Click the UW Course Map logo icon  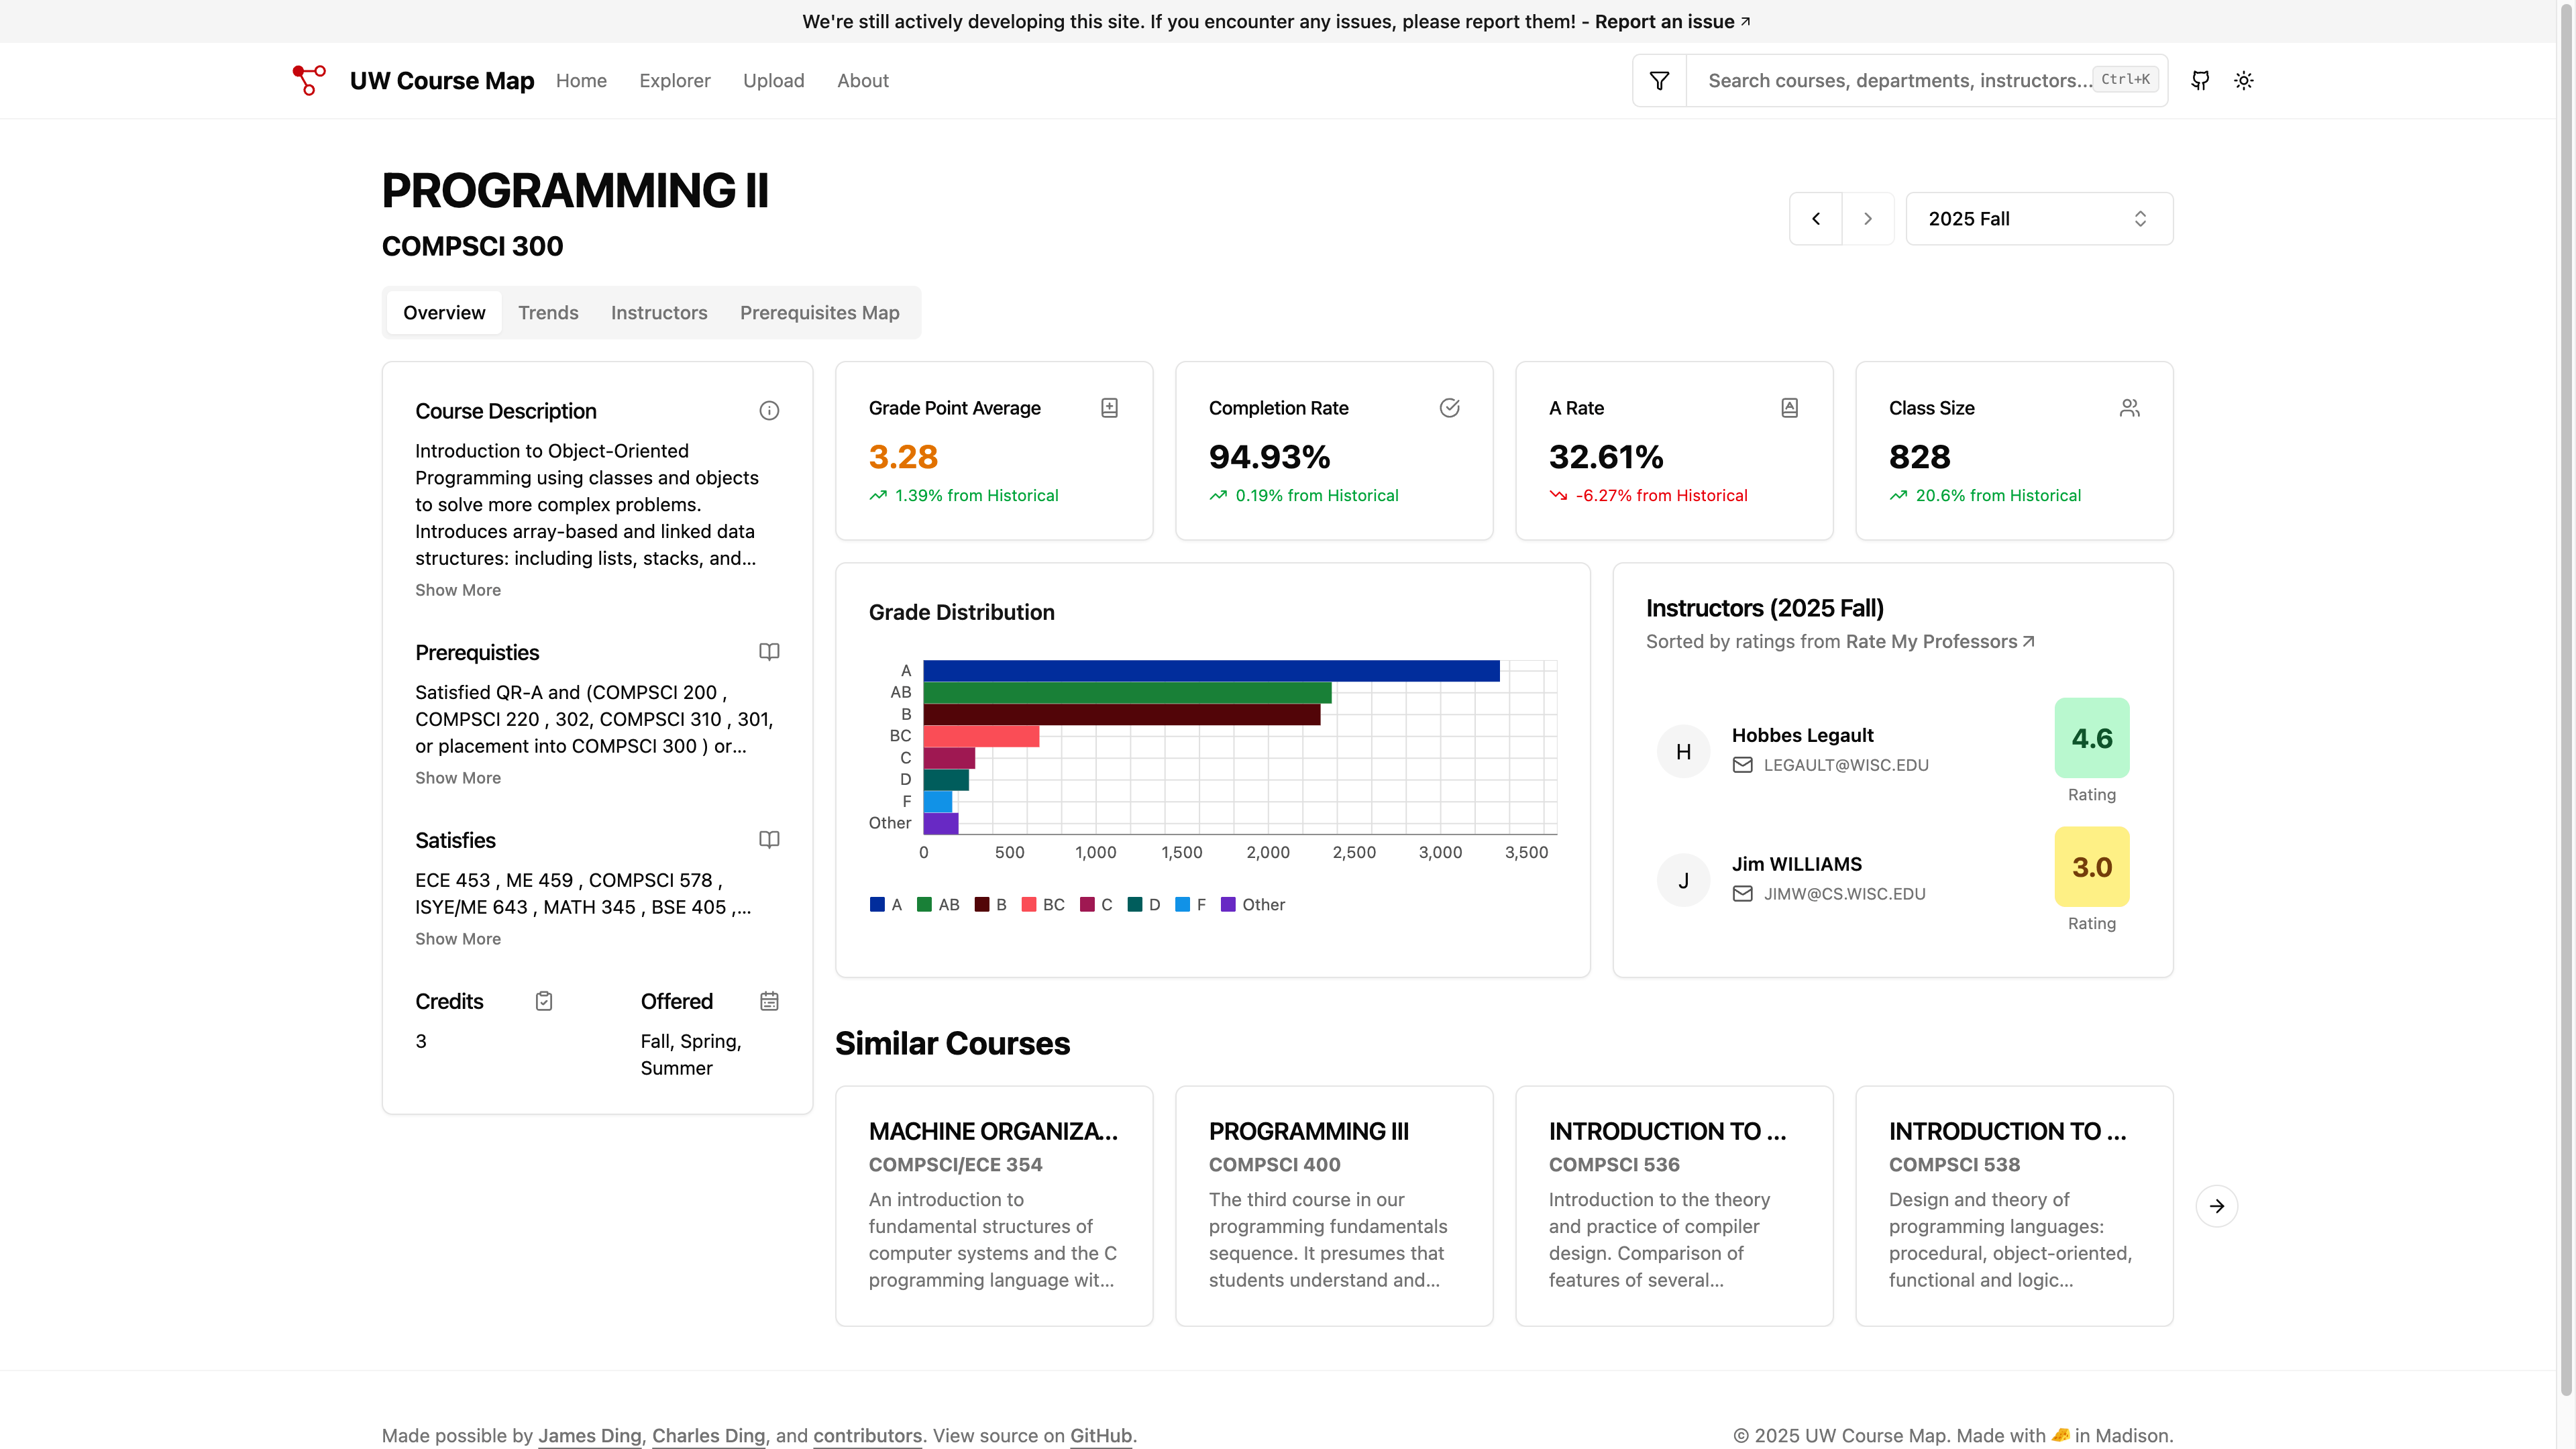(309, 81)
